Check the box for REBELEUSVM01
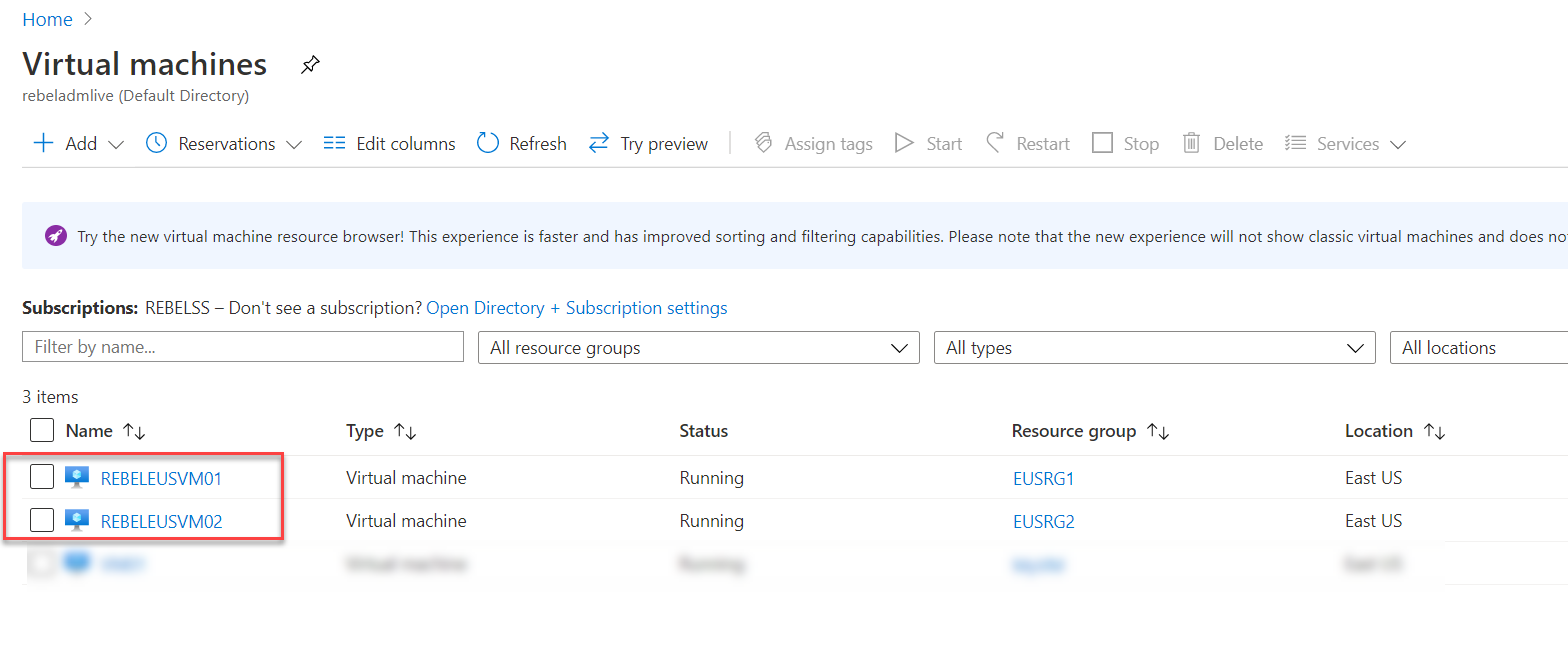Viewport: 1568px width, 645px height. click(42, 478)
